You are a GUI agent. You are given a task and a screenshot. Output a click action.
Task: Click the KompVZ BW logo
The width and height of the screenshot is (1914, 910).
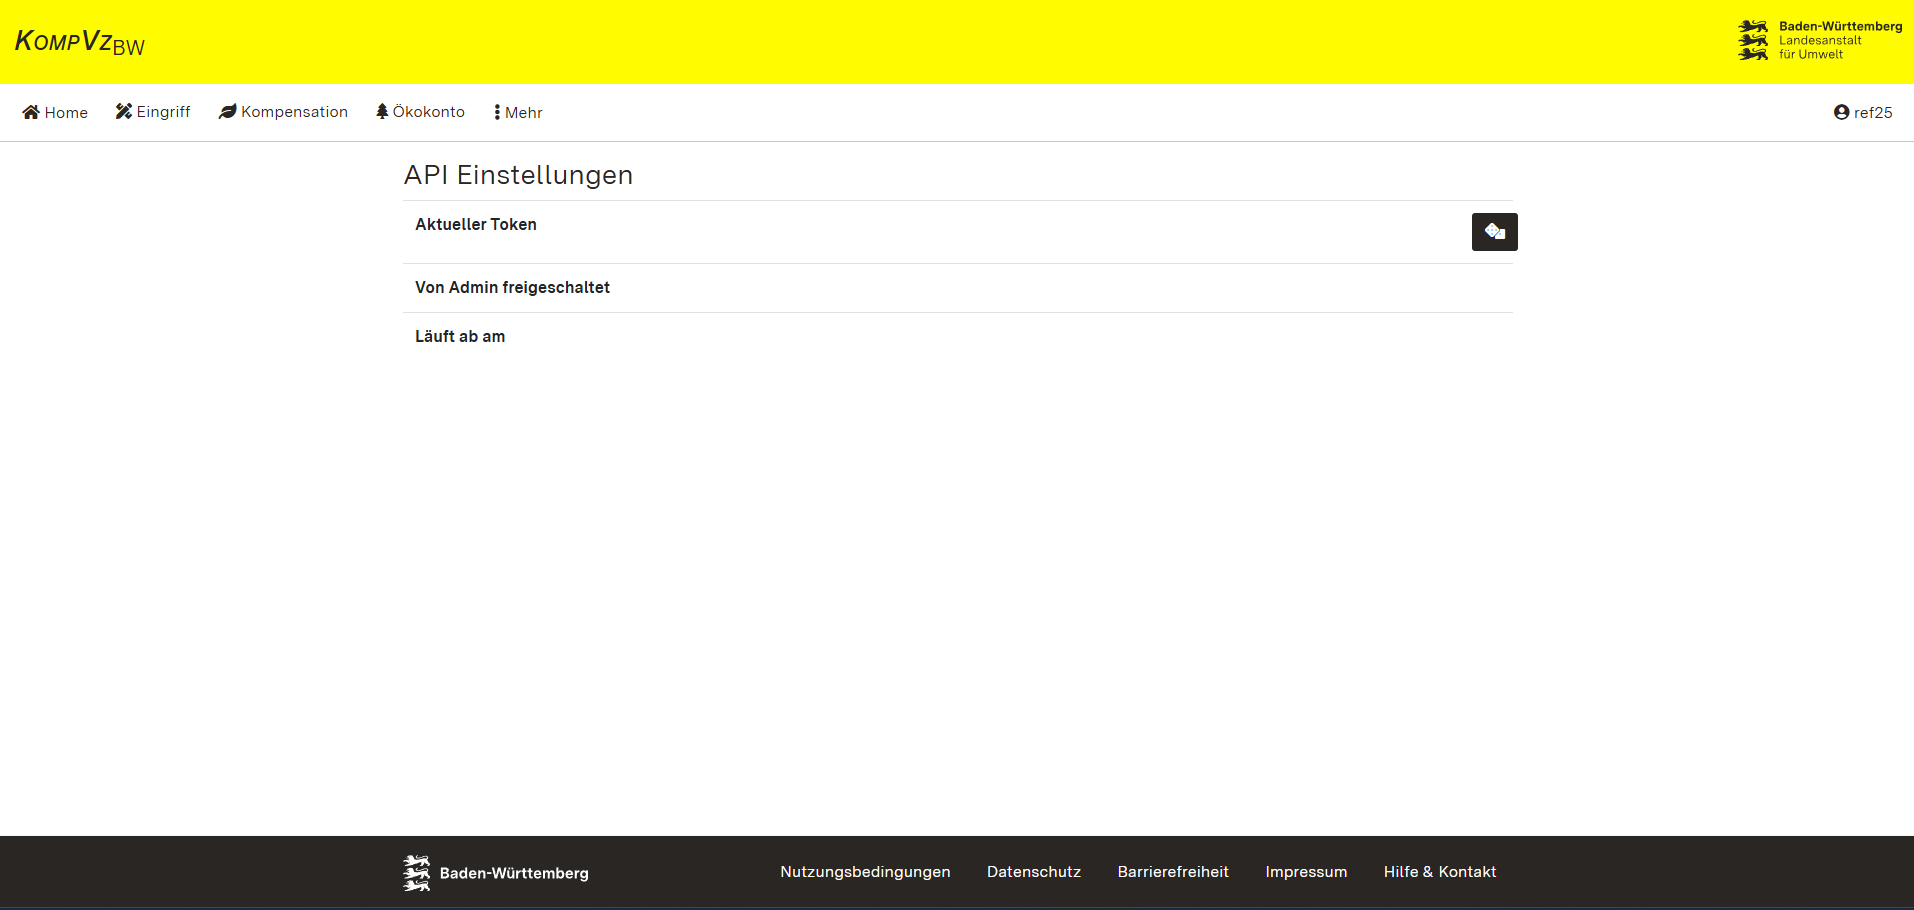(x=80, y=42)
